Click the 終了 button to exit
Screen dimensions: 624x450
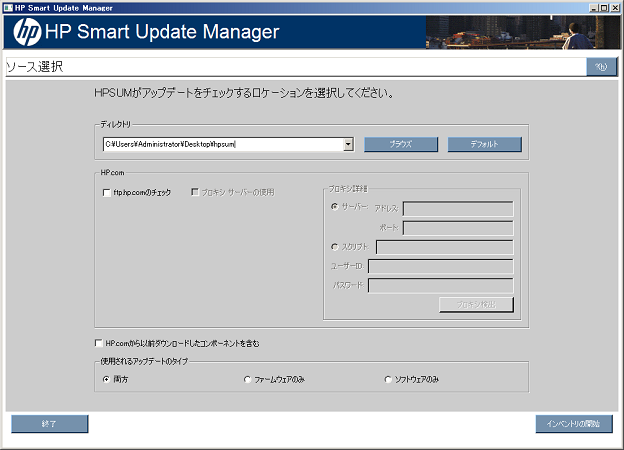pyautogui.click(x=49, y=424)
